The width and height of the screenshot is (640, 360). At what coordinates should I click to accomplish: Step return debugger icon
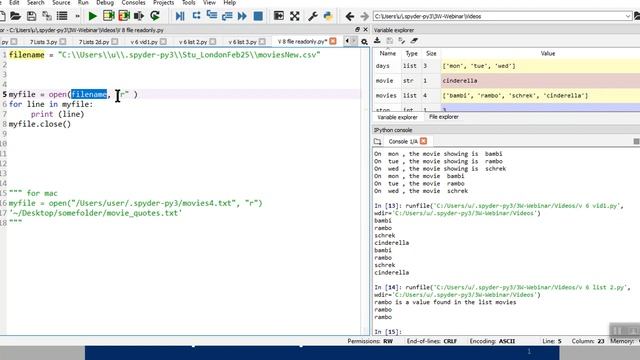pyautogui.click(x=227, y=16)
